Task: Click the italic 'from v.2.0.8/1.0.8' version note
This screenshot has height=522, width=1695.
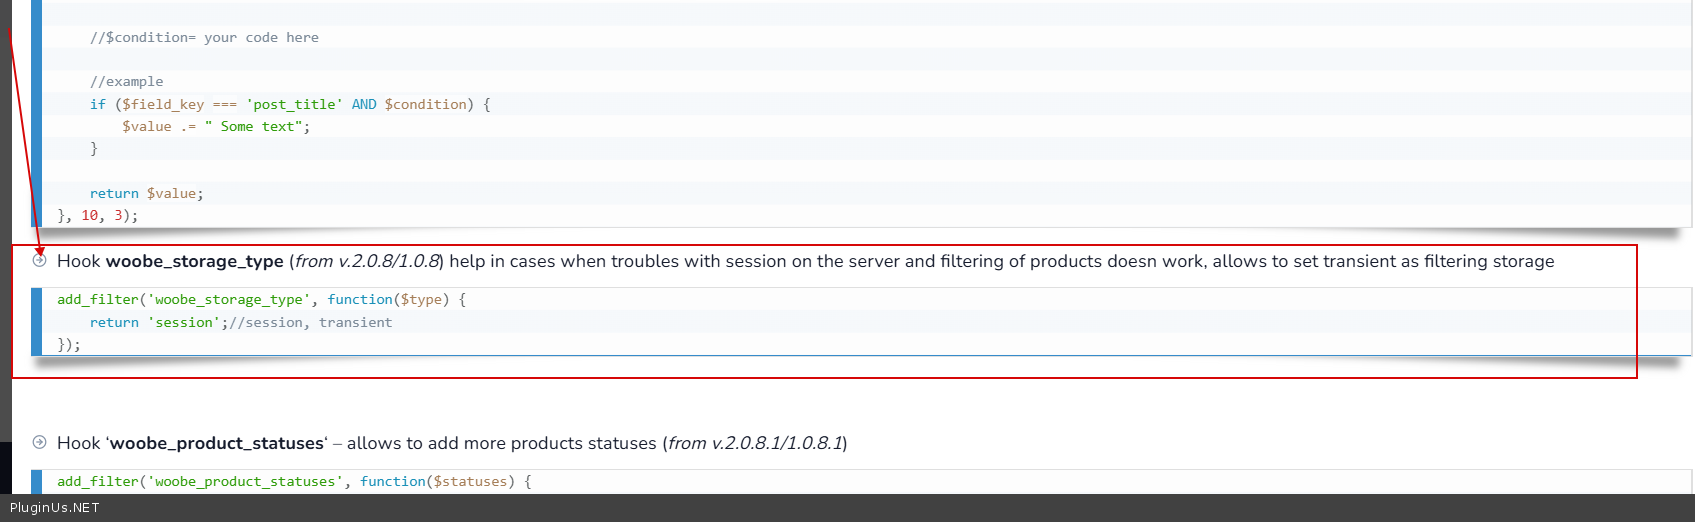Action: (x=367, y=261)
